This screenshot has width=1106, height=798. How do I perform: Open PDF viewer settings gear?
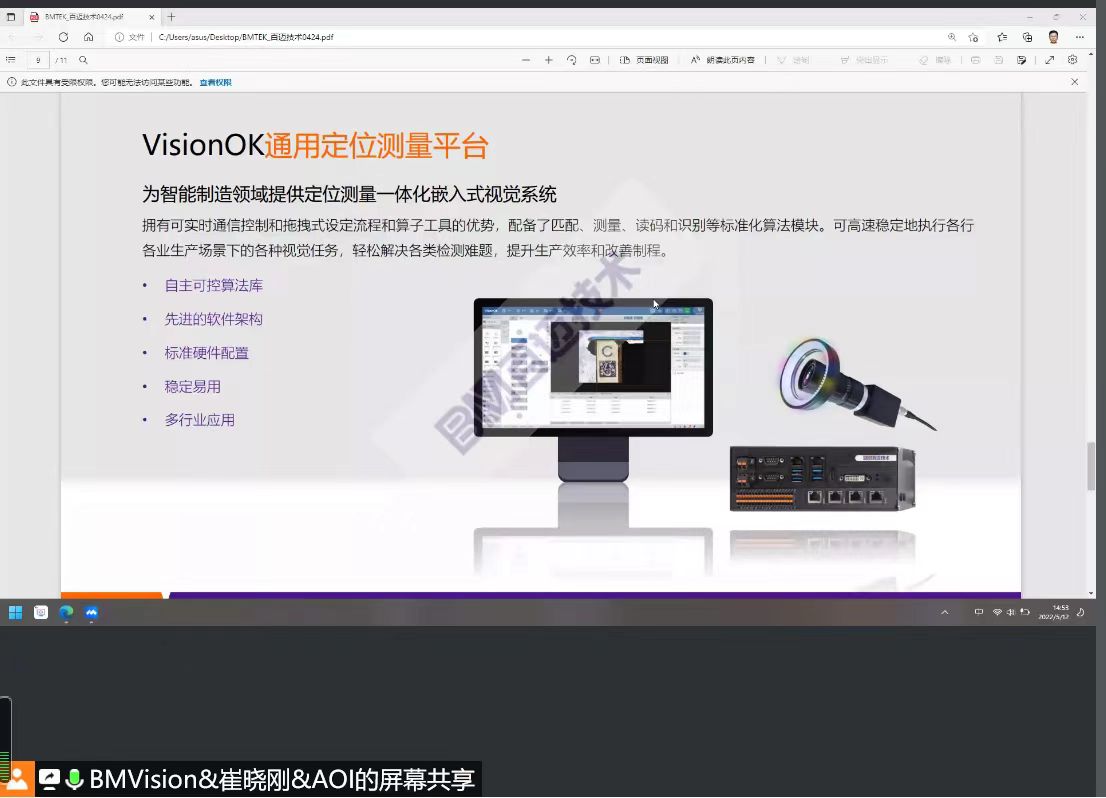[1072, 60]
